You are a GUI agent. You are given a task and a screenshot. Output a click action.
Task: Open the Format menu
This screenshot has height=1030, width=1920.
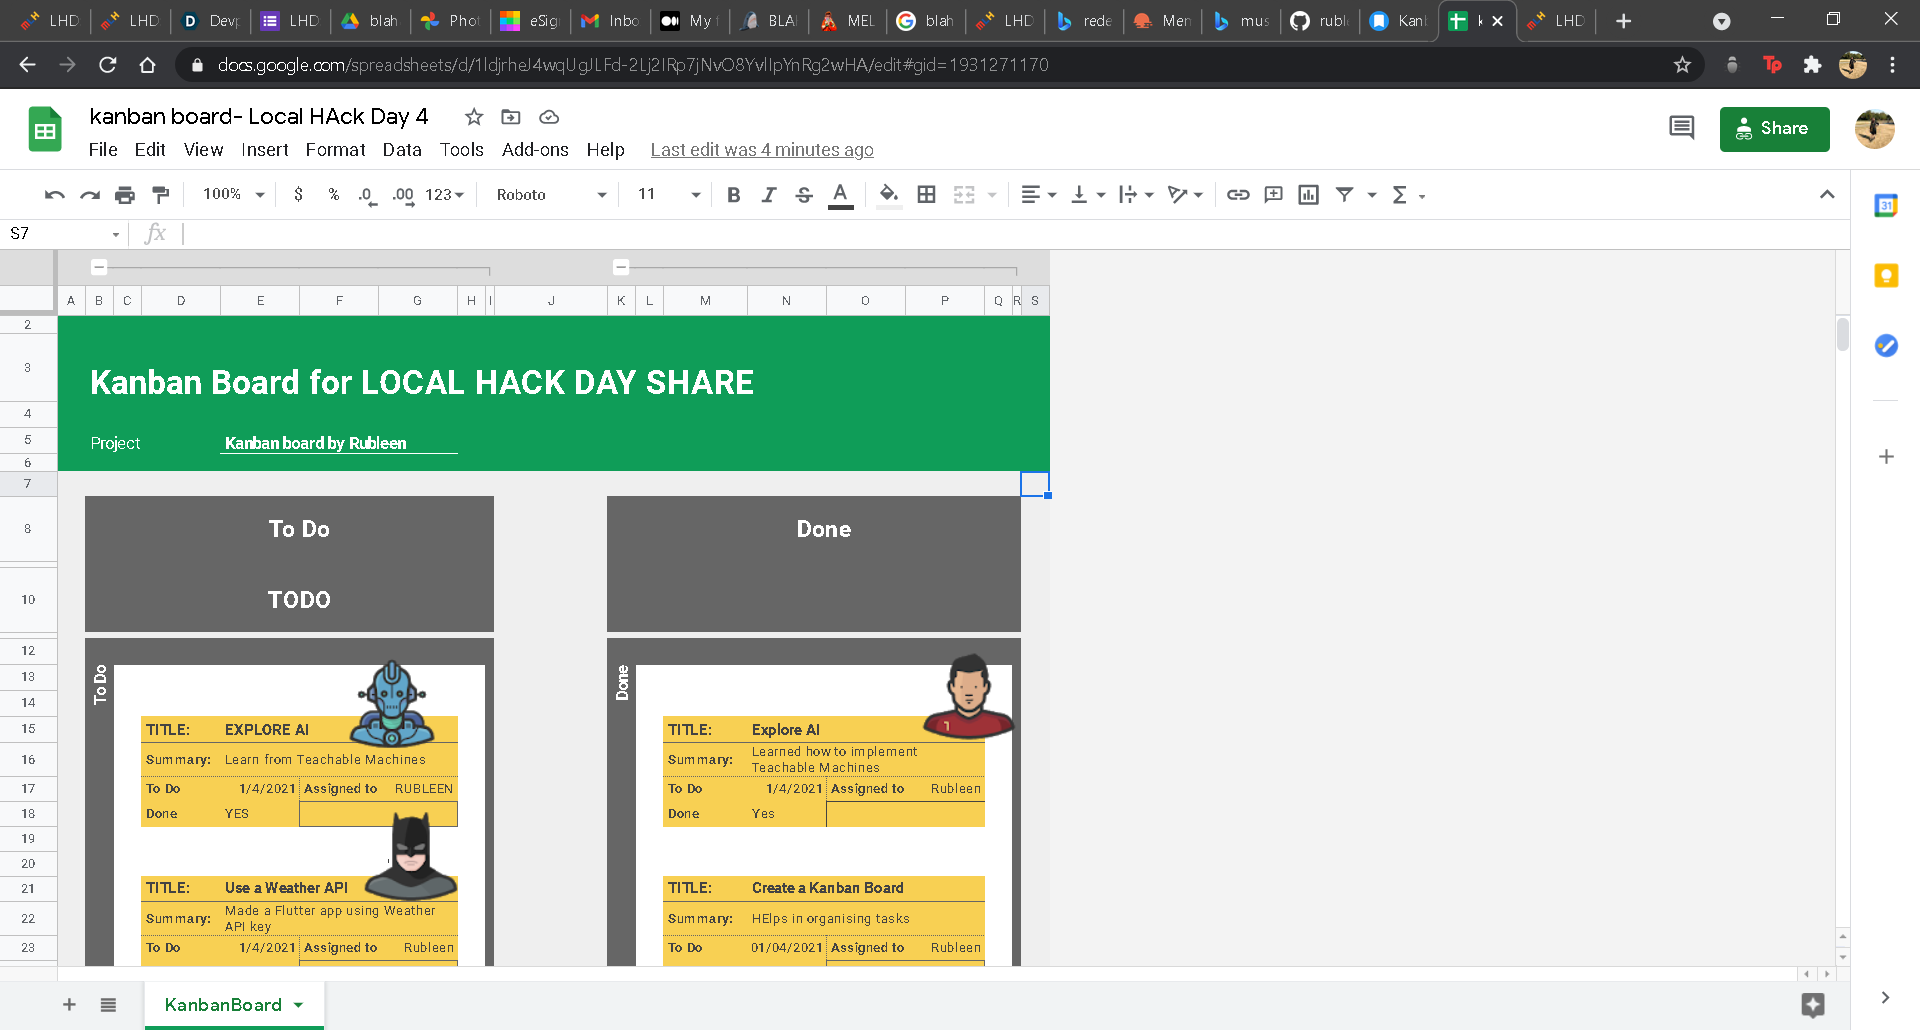tap(336, 150)
